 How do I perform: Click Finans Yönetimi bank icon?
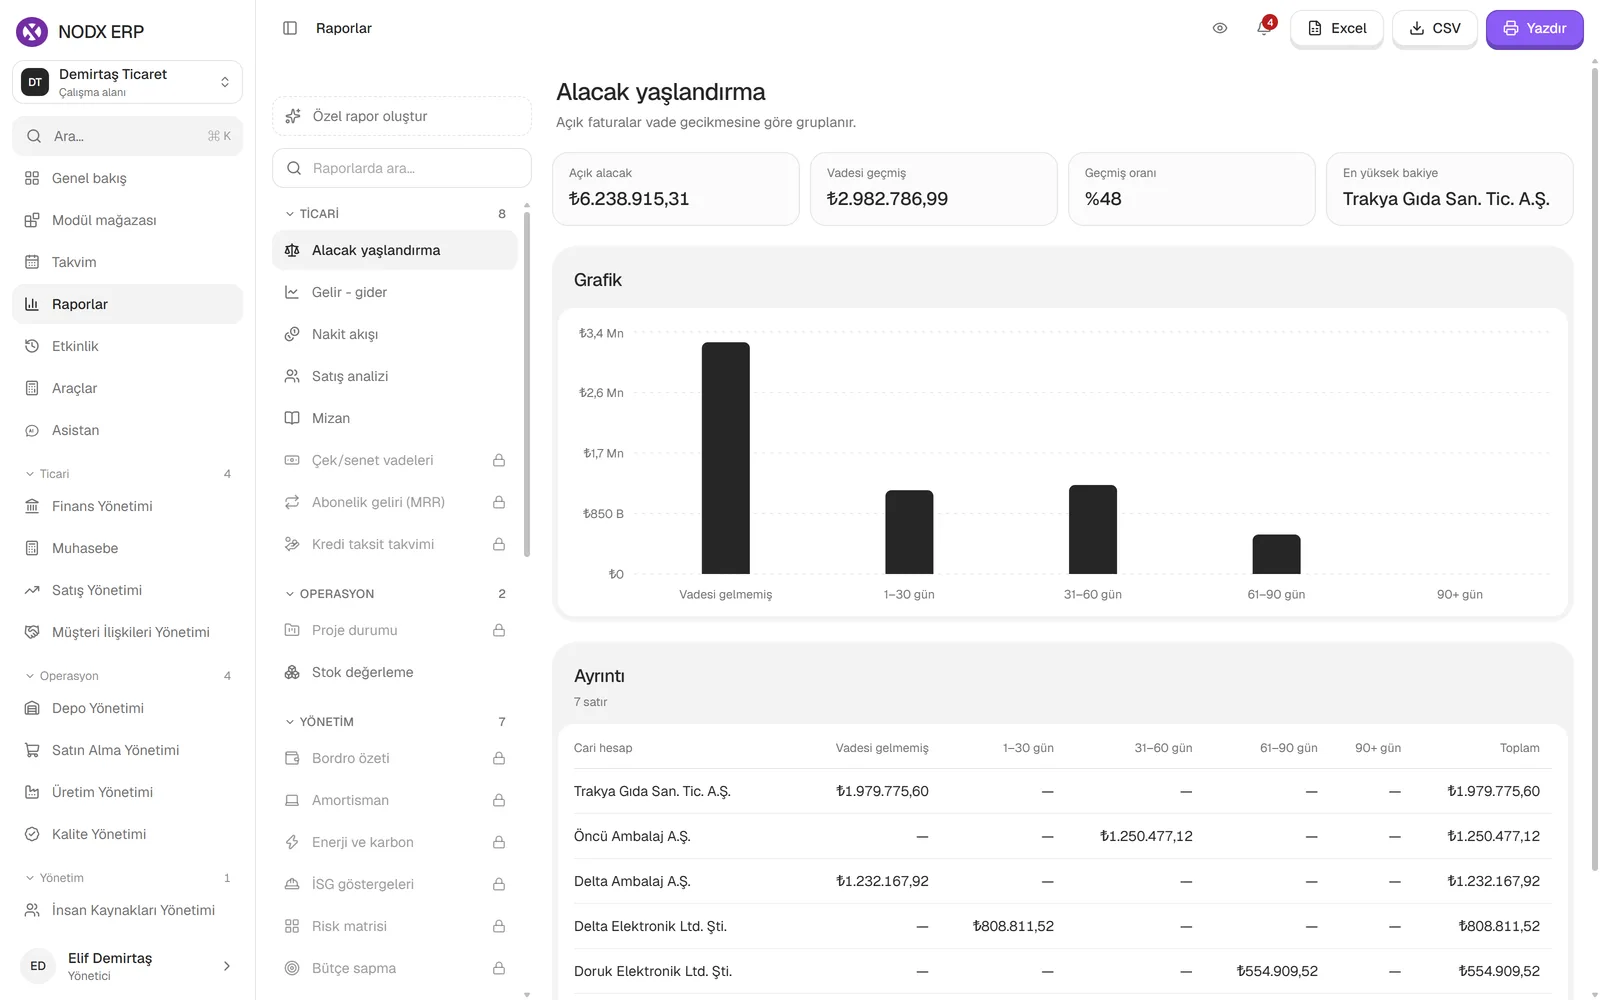click(32, 506)
